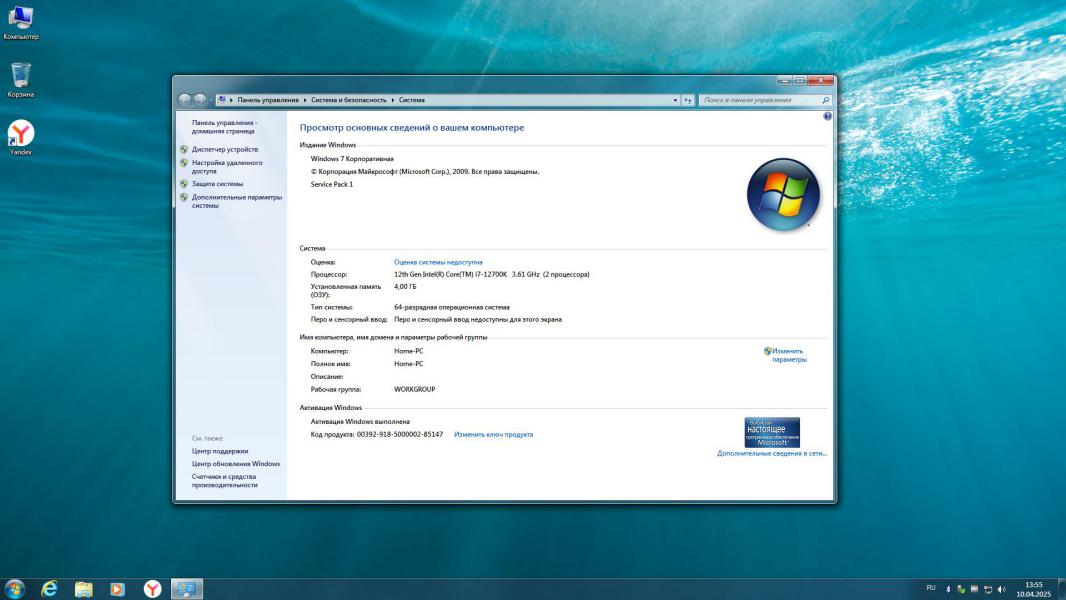The image size is (1066, 600).
Task: Maximize the Система window
Action: (800, 80)
